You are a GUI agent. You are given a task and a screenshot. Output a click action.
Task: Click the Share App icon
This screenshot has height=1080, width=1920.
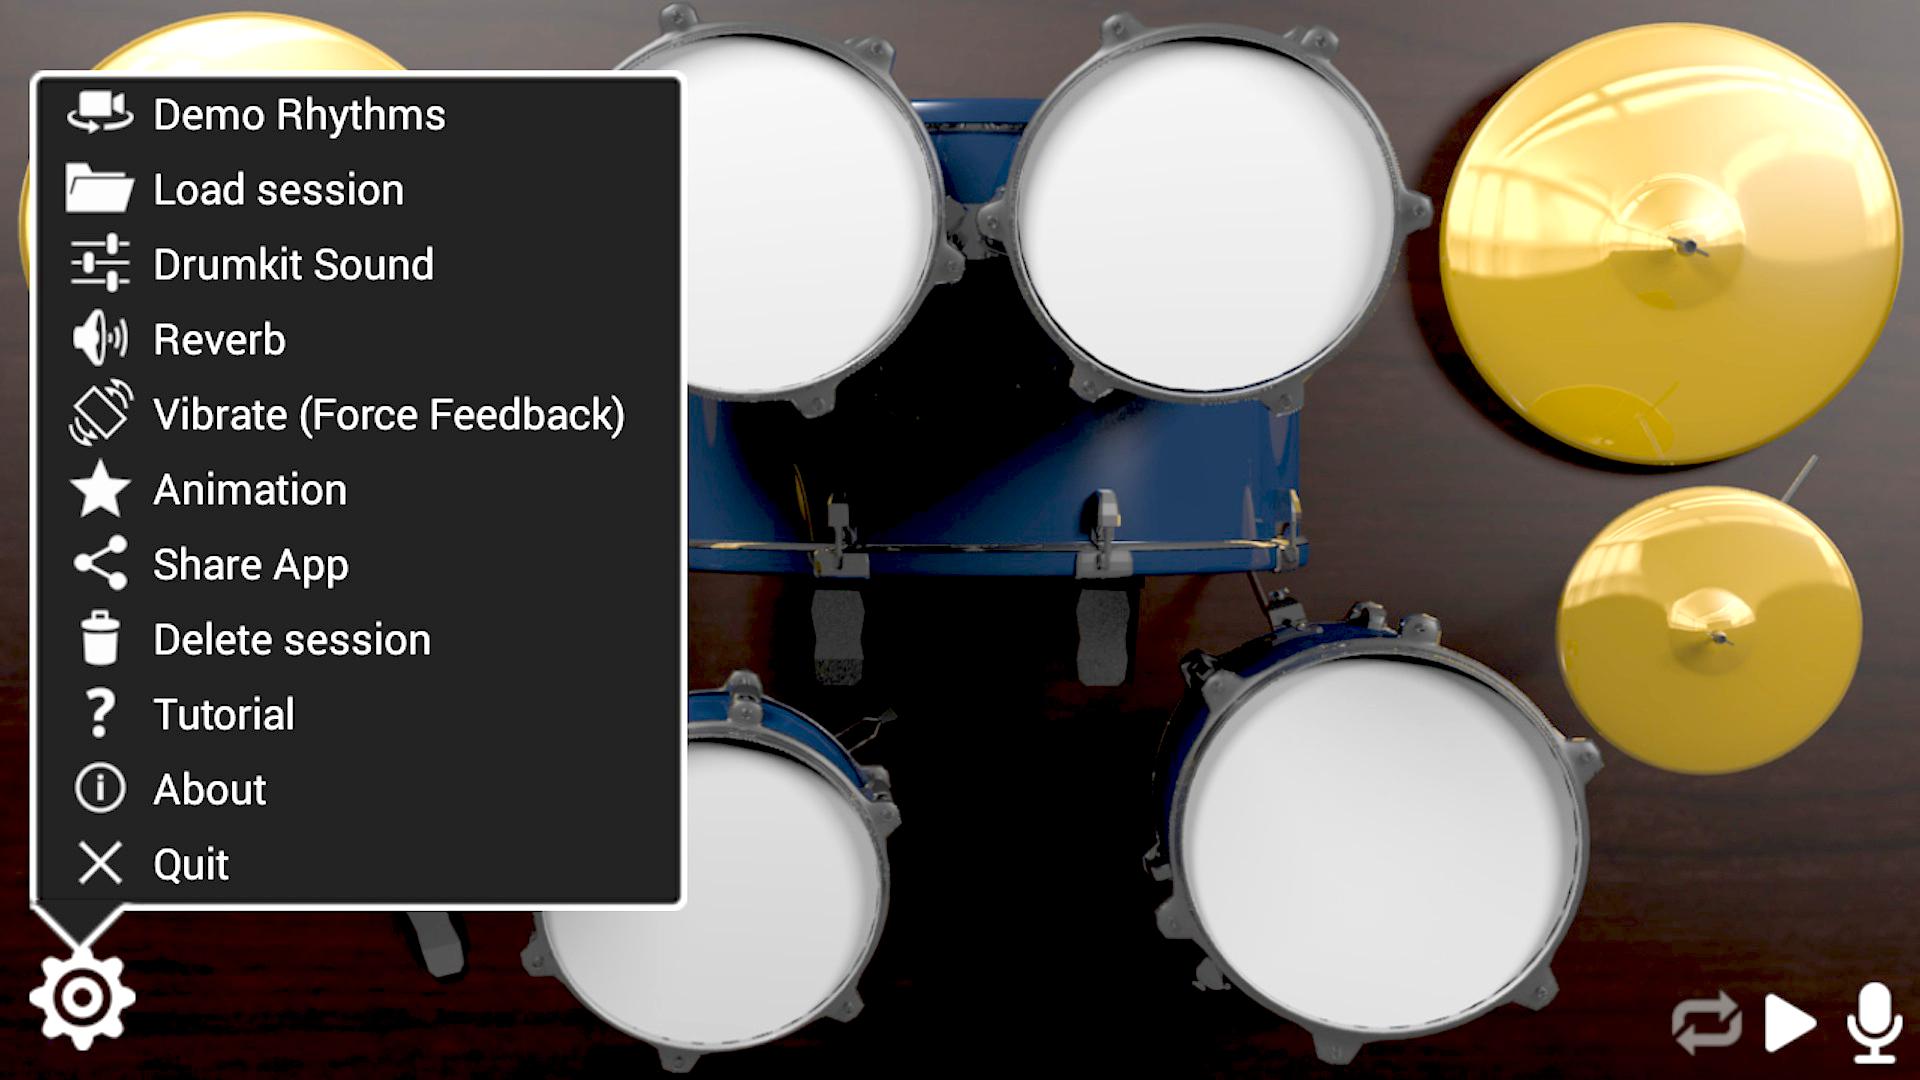[x=104, y=566]
